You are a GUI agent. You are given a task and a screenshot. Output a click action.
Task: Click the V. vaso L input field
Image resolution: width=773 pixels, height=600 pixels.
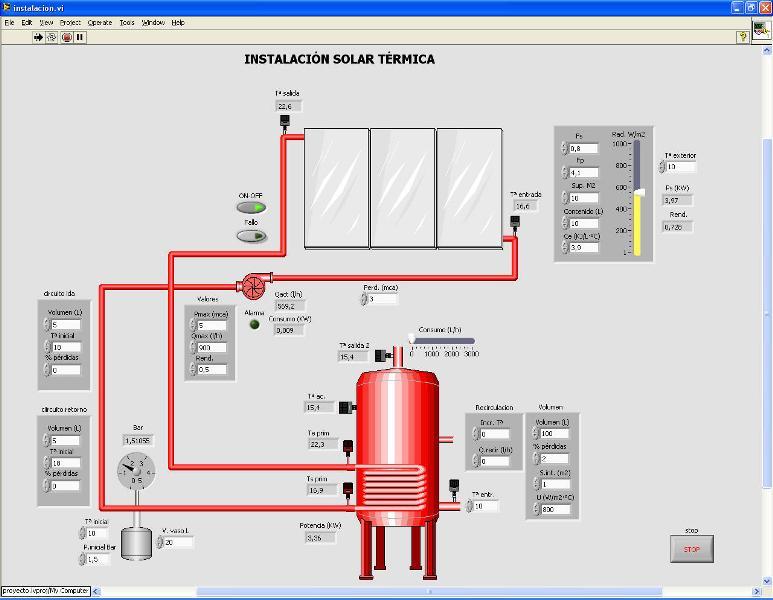pos(177,543)
